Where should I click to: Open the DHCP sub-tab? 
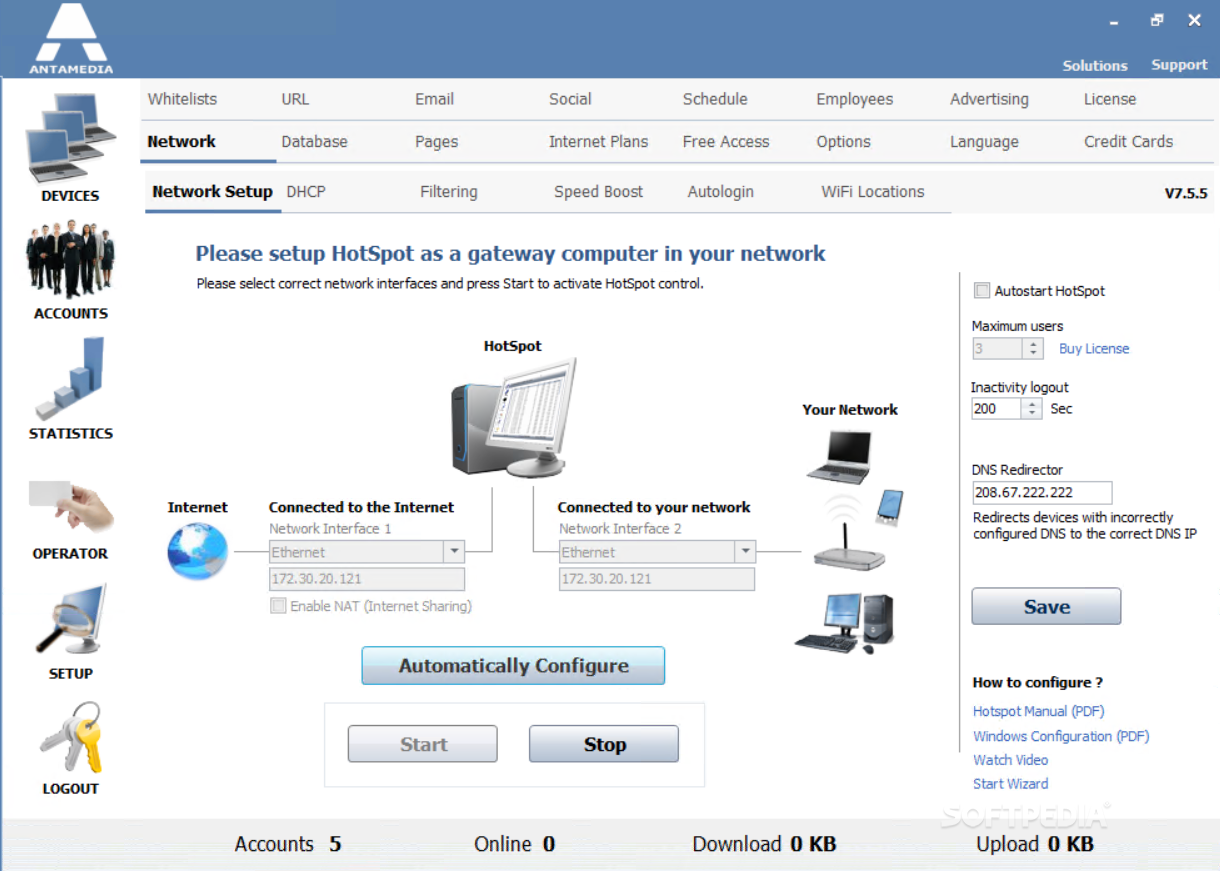[306, 191]
